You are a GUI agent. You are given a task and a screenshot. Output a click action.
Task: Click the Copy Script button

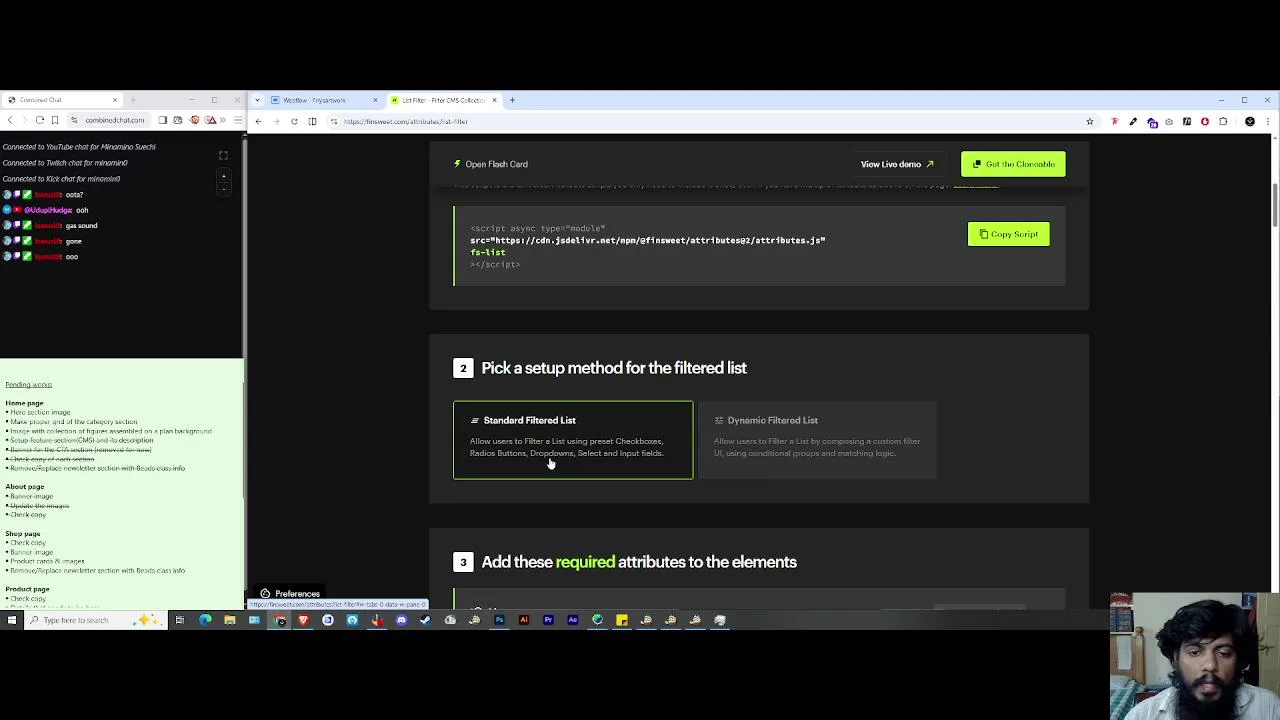tap(1008, 234)
